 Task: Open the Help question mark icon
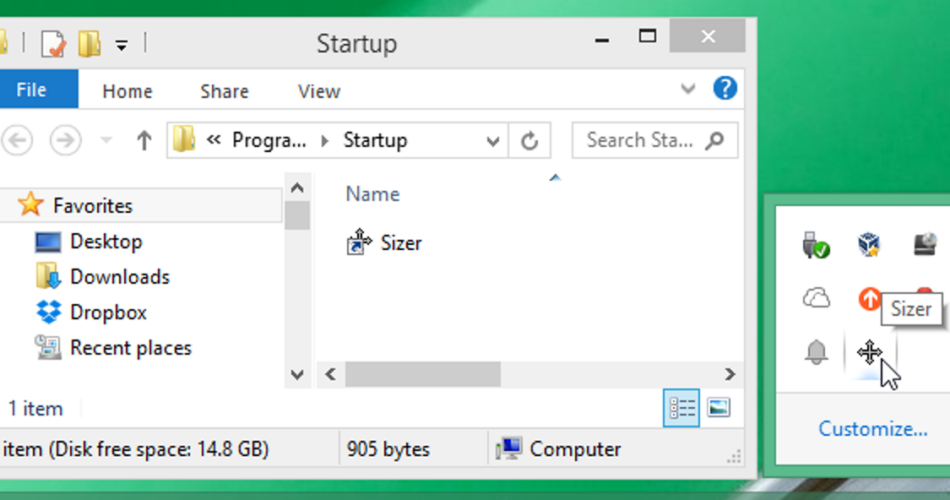(x=724, y=88)
